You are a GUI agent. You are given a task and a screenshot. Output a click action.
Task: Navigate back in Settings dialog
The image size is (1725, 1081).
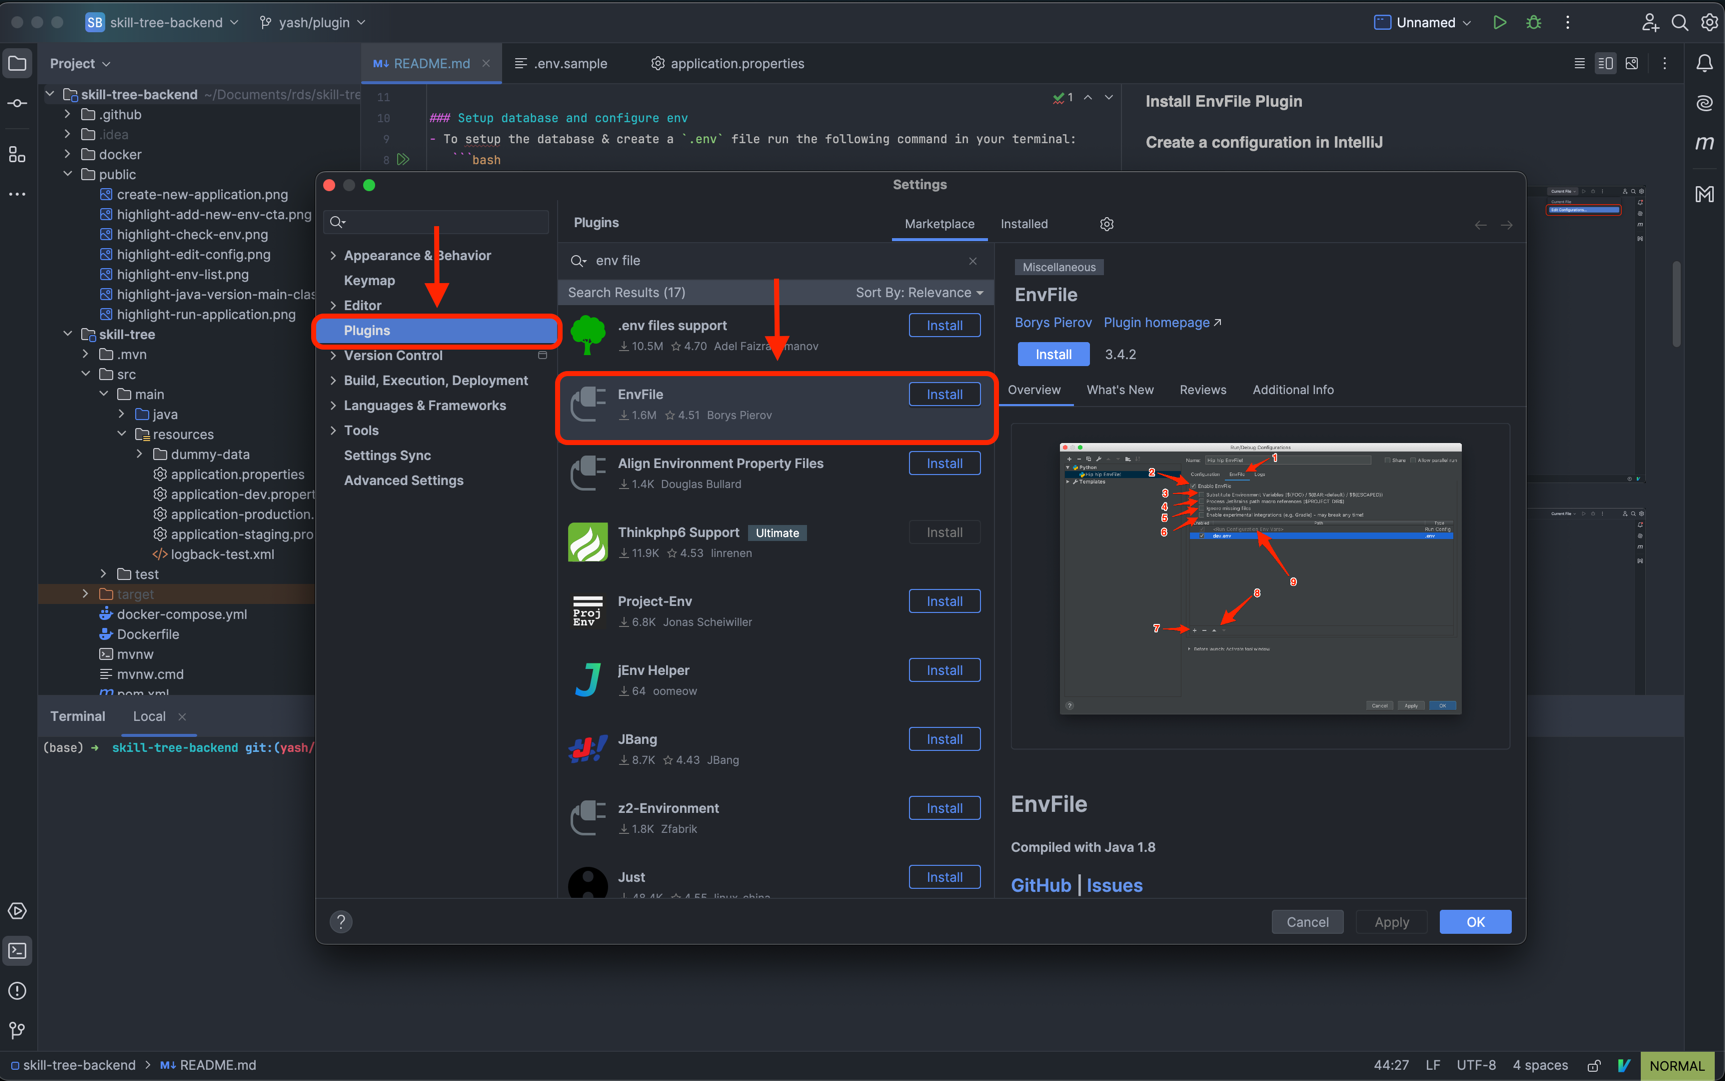1480,225
